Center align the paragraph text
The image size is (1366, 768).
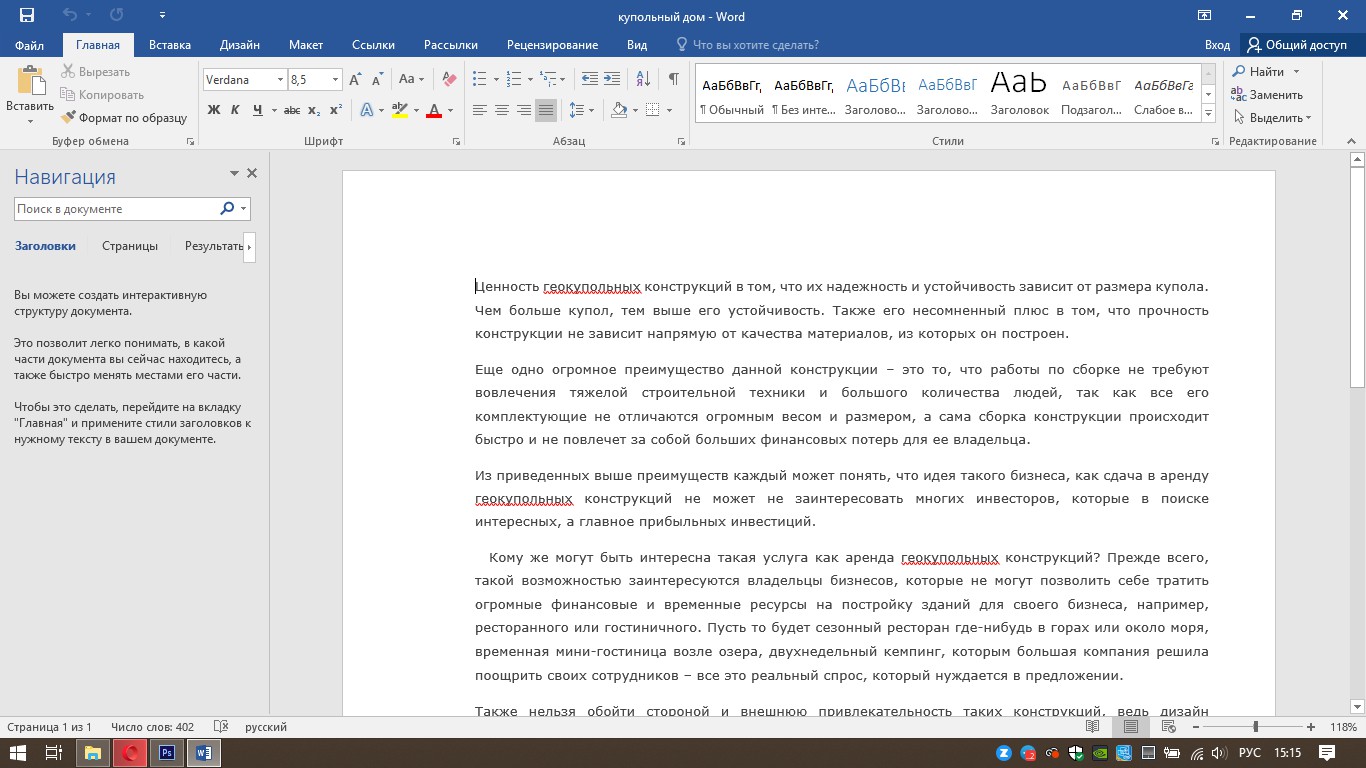(x=502, y=110)
